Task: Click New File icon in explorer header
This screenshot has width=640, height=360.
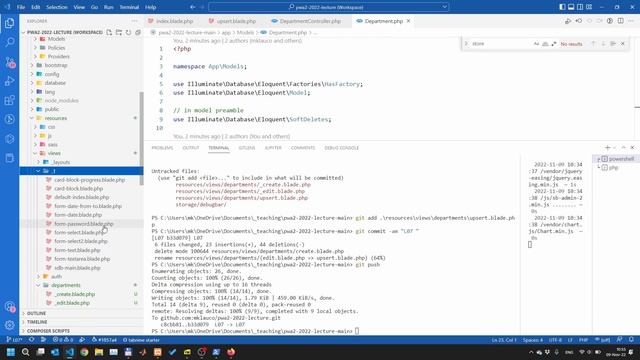Action: click(x=109, y=32)
